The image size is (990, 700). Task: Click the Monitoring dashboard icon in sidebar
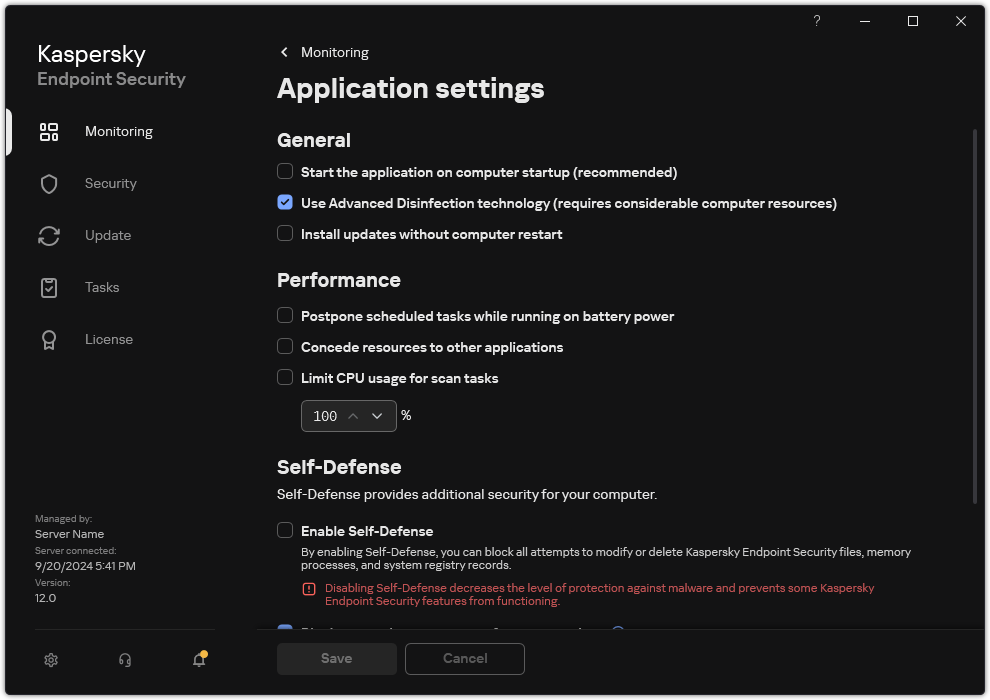point(49,132)
